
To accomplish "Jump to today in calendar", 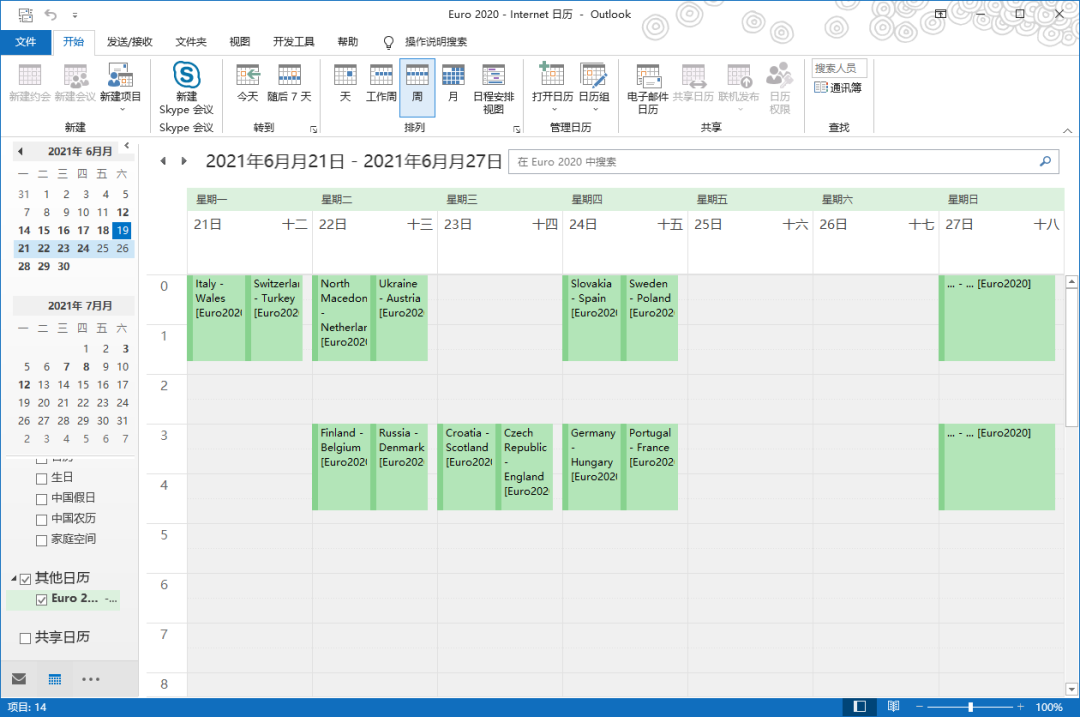I will click(x=248, y=83).
